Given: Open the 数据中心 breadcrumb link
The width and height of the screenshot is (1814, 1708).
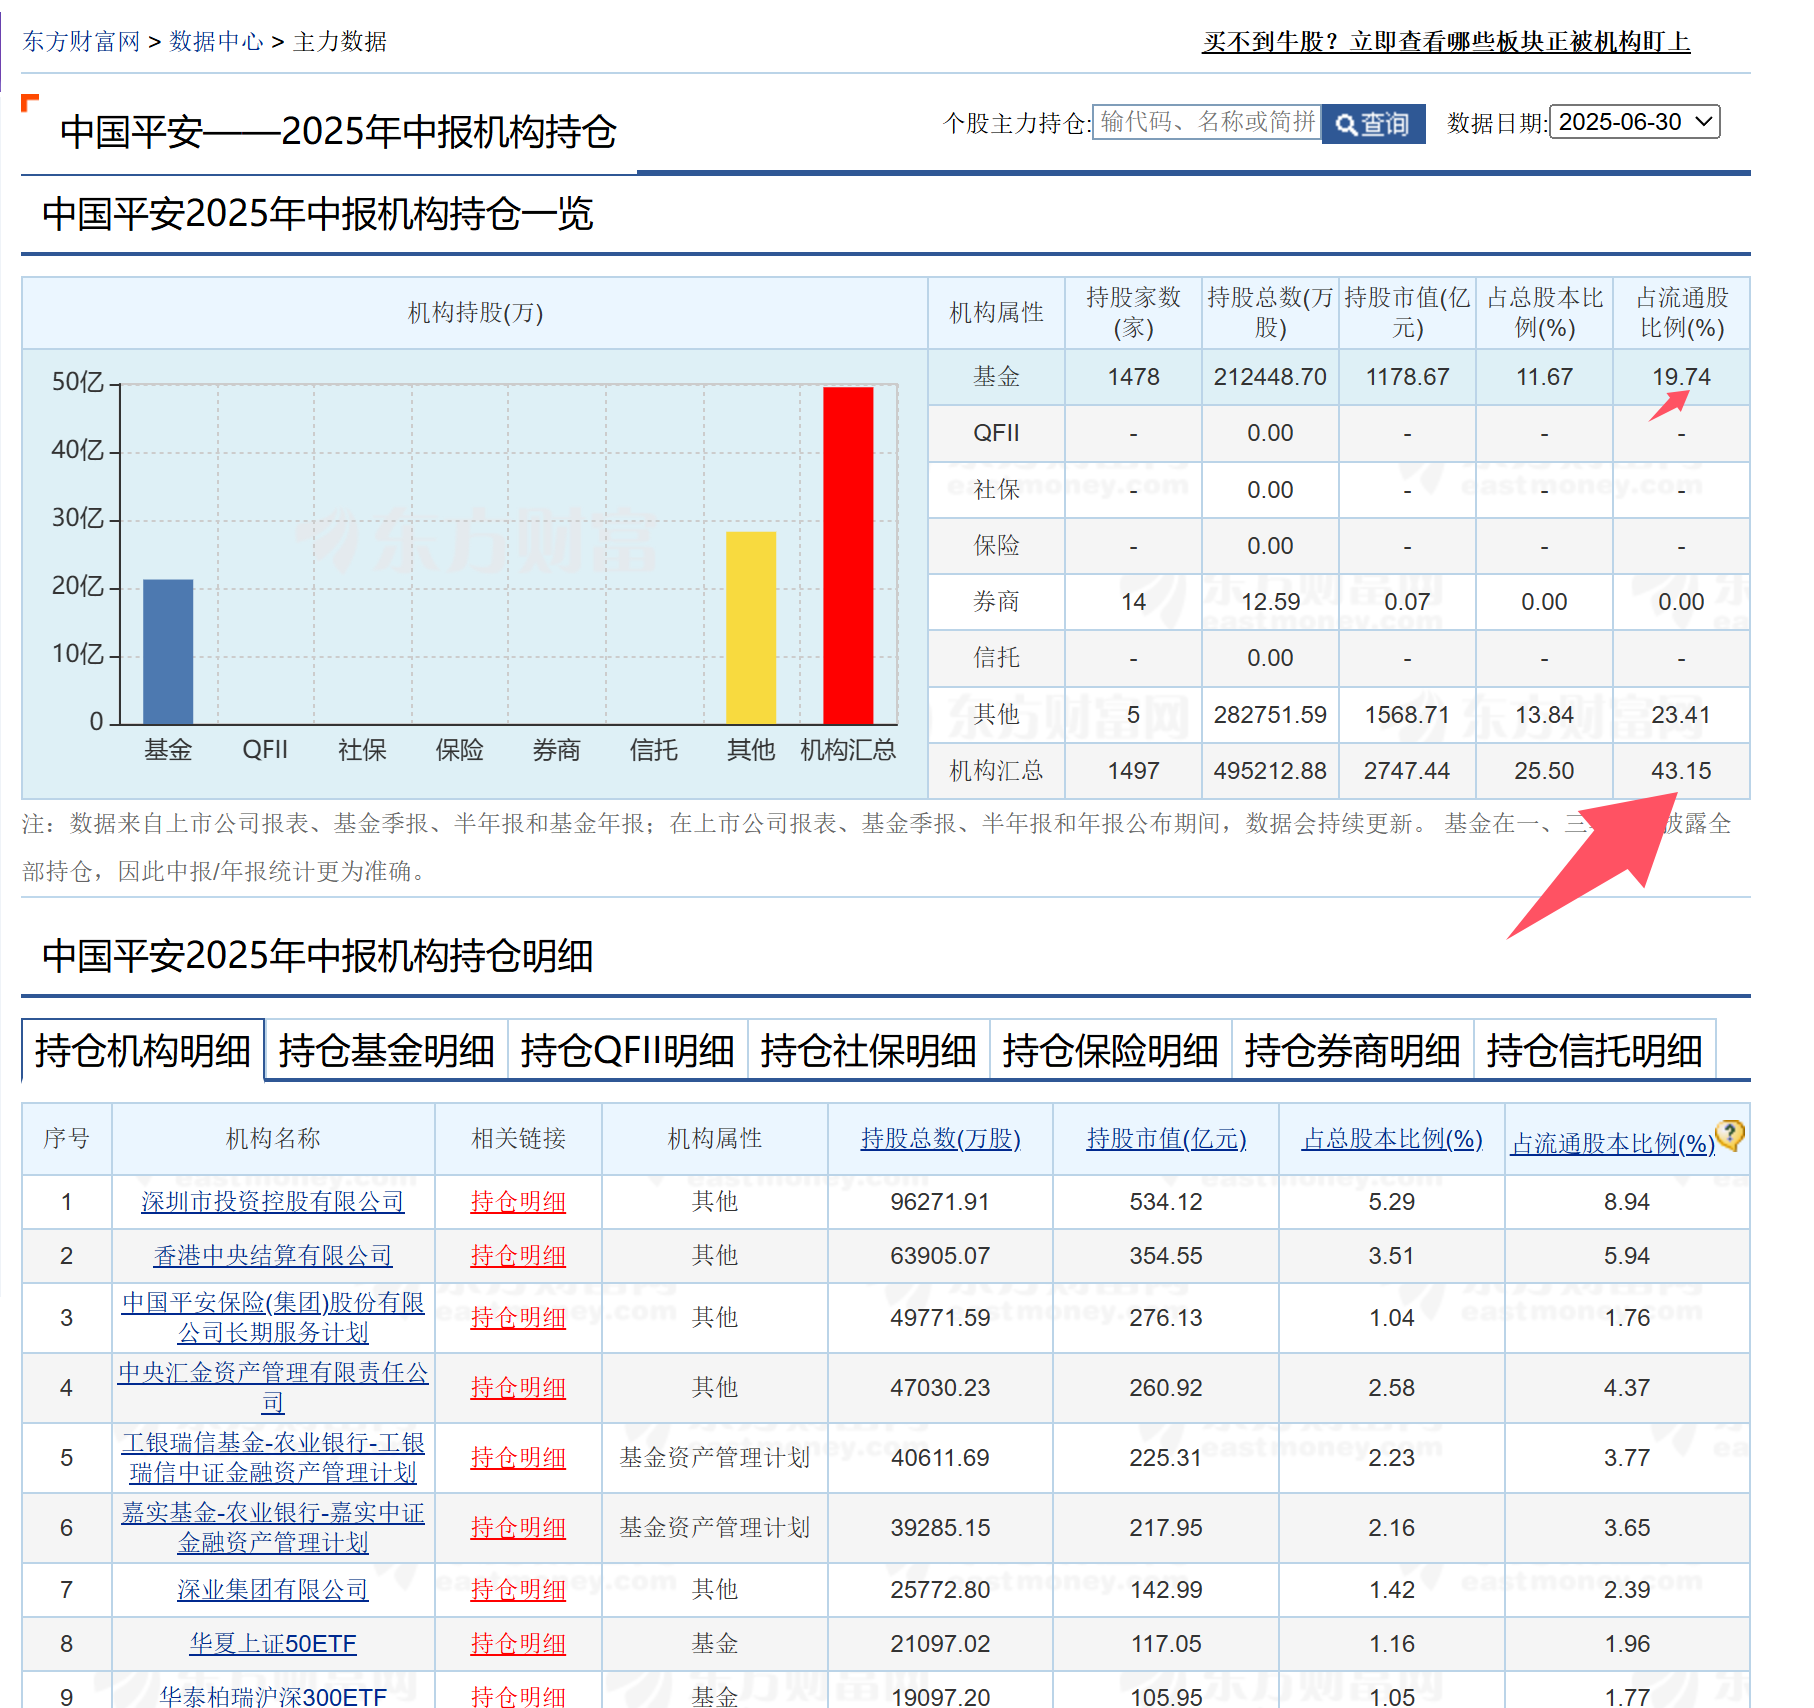Looking at the screenshot, I should pos(216,41).
